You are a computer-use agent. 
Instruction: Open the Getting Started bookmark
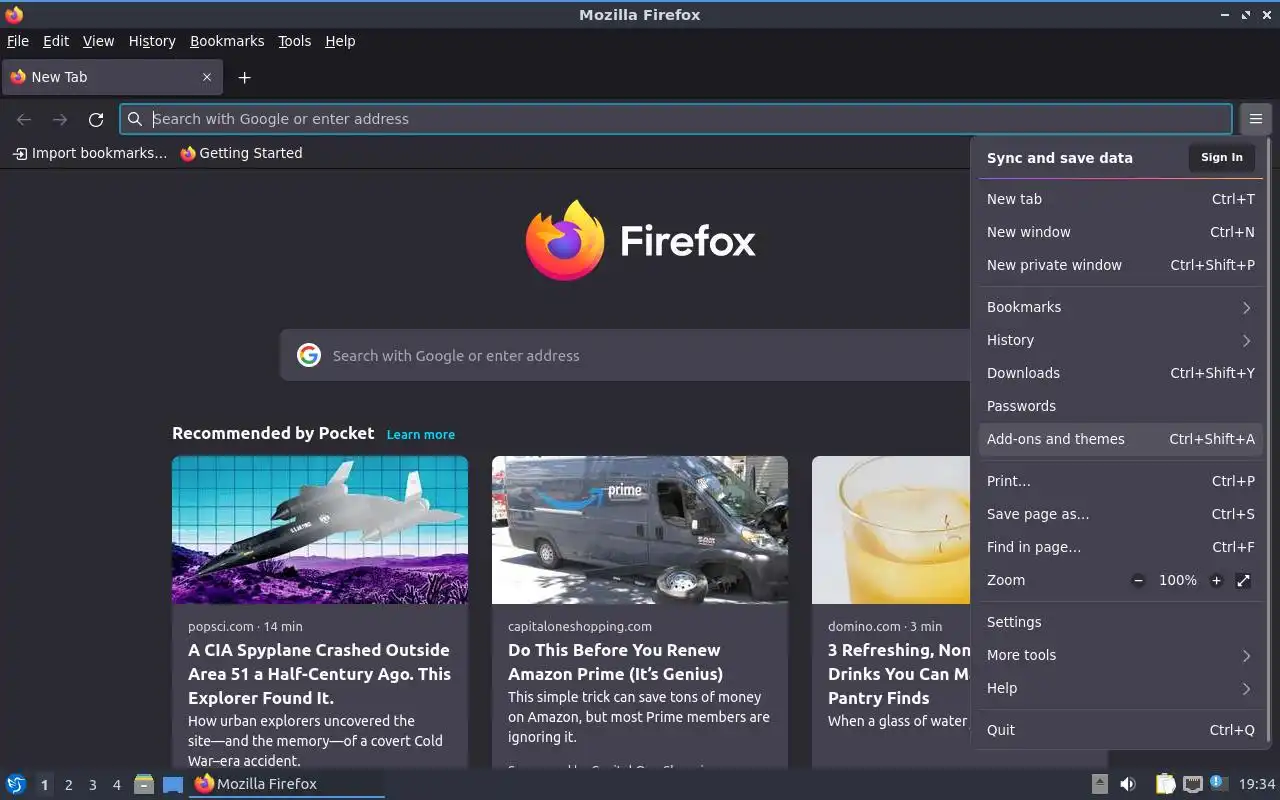[x=241, y=153]
